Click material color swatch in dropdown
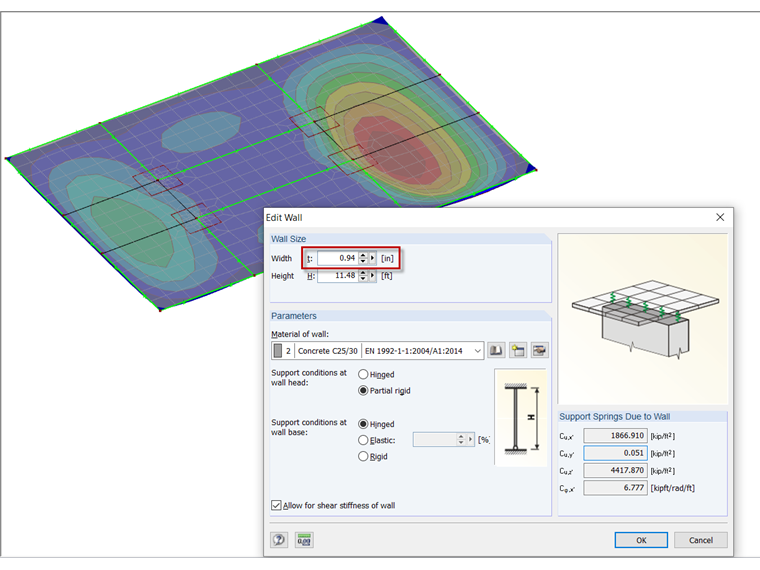 pos(278,350)
